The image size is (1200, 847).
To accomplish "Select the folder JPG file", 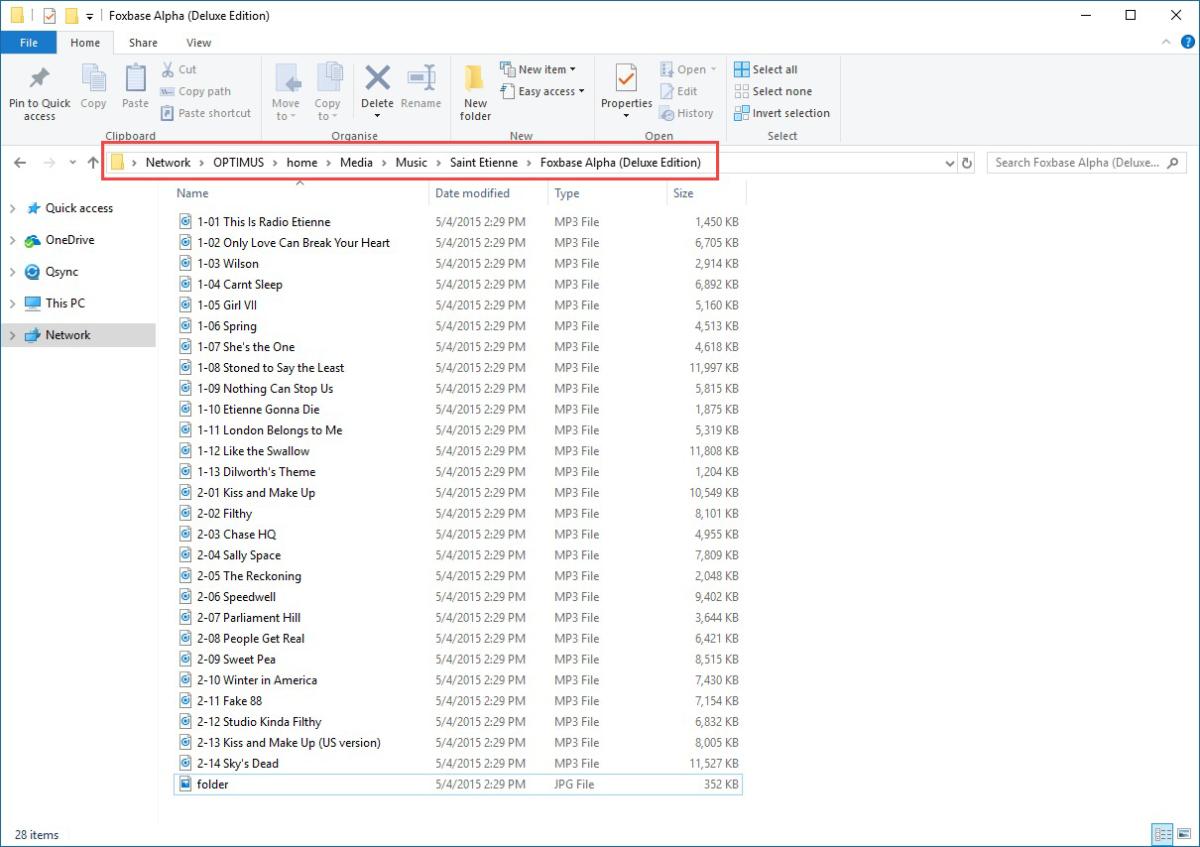I will 458,785.
